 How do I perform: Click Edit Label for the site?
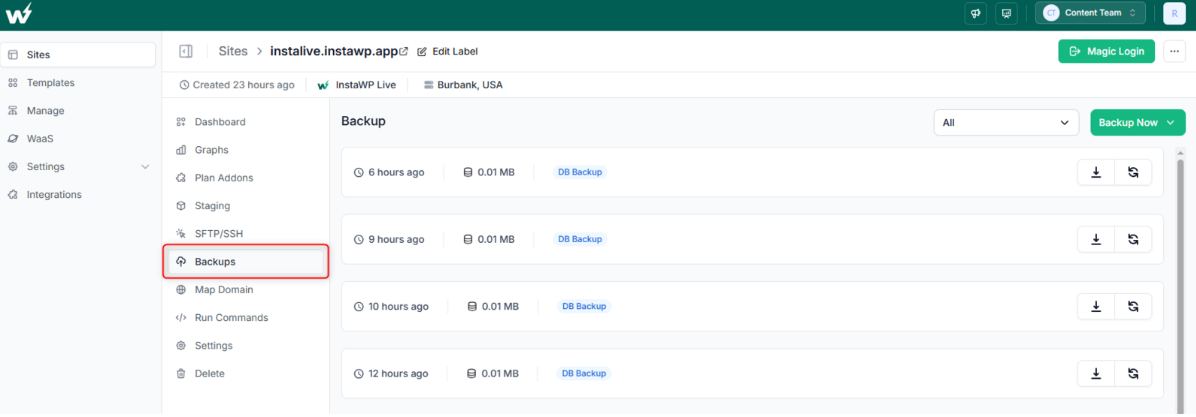coord(448,51)
